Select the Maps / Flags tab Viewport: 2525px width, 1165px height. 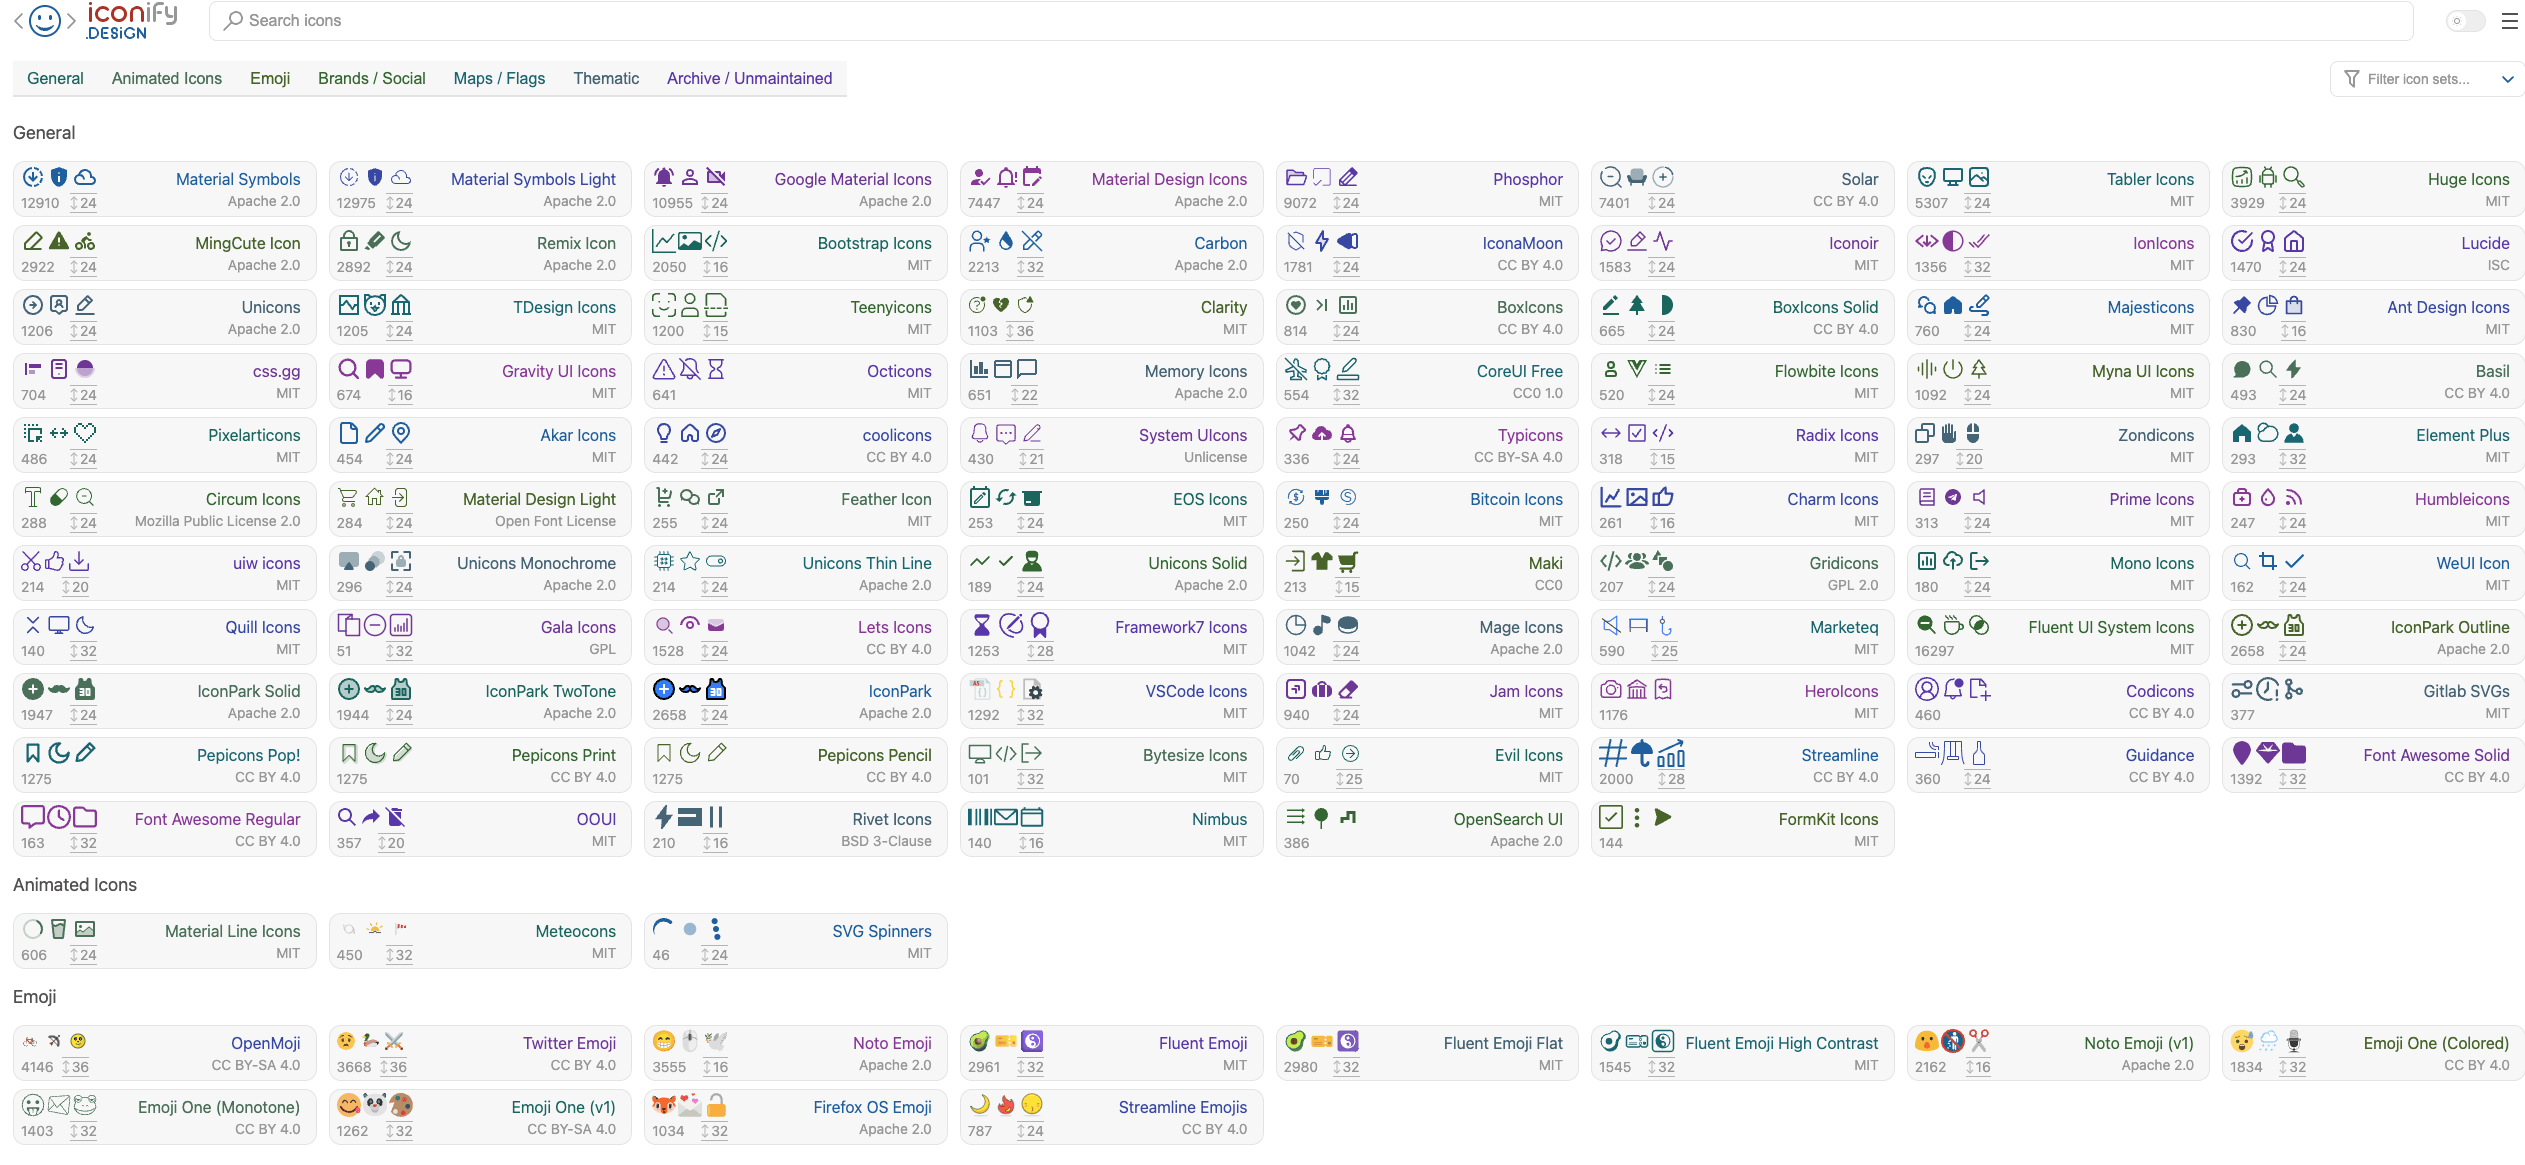[499, 78]
